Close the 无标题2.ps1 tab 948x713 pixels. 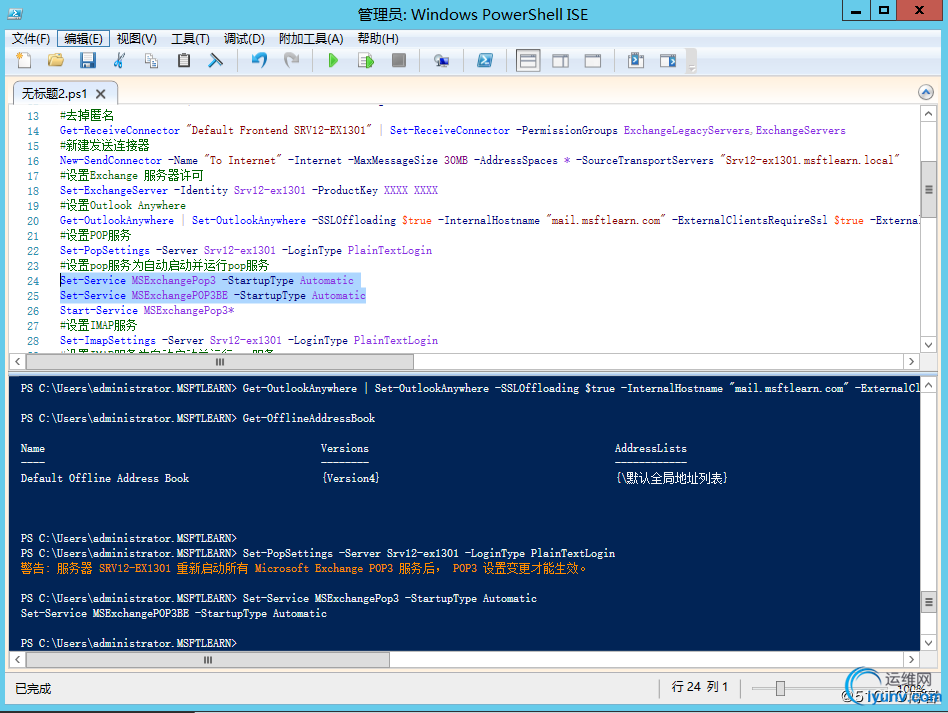coord(101,94)
